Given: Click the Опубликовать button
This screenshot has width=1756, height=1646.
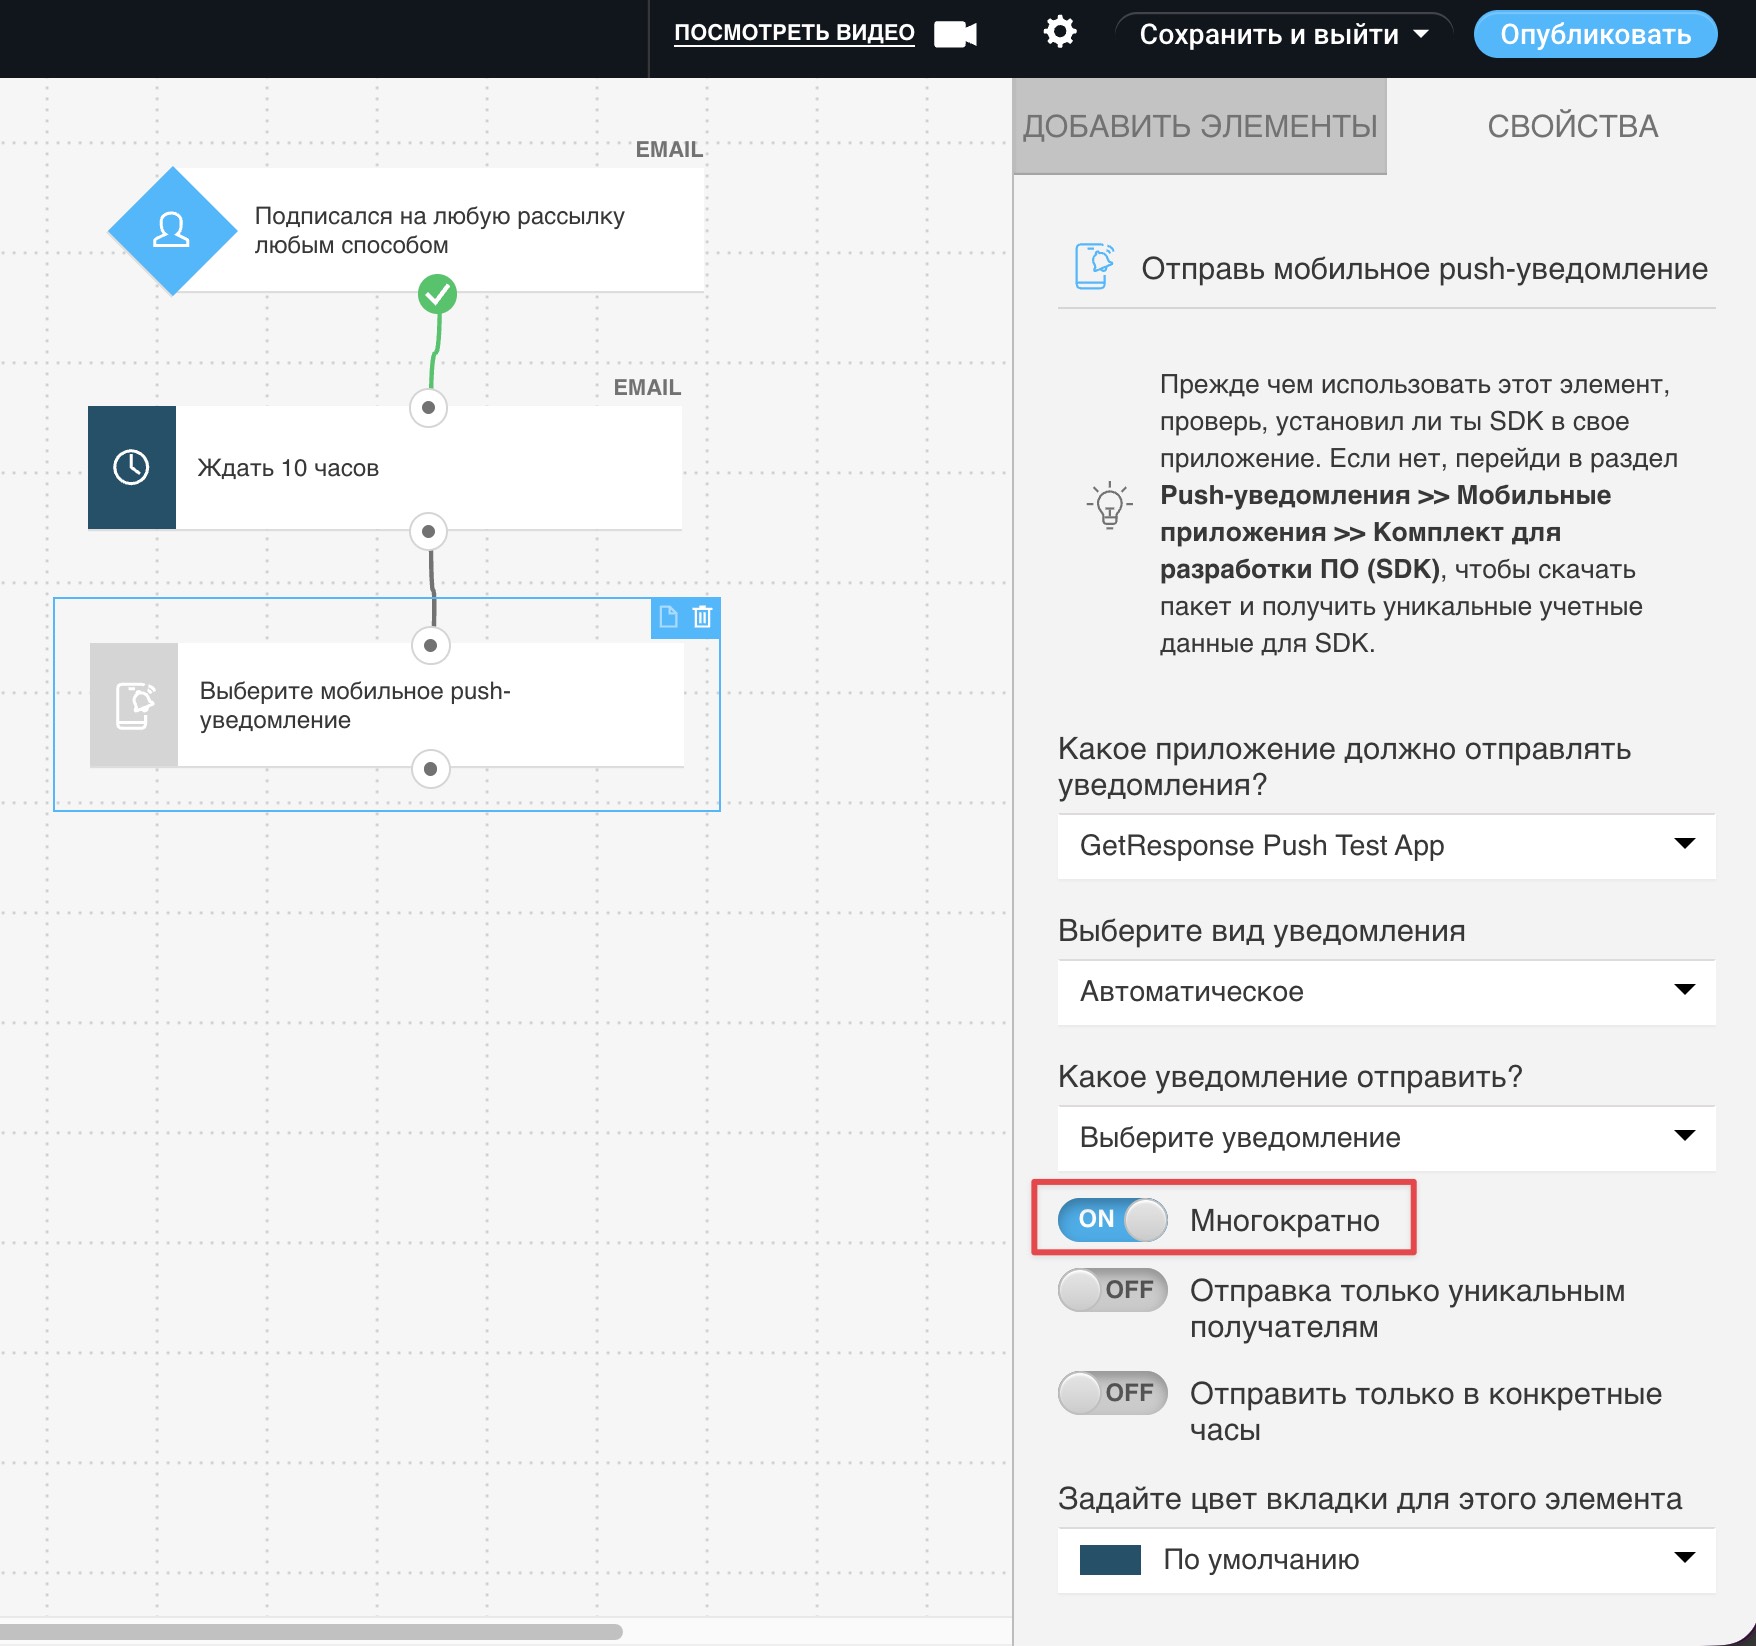Looking at the screenshot, I should [1595, 34].
